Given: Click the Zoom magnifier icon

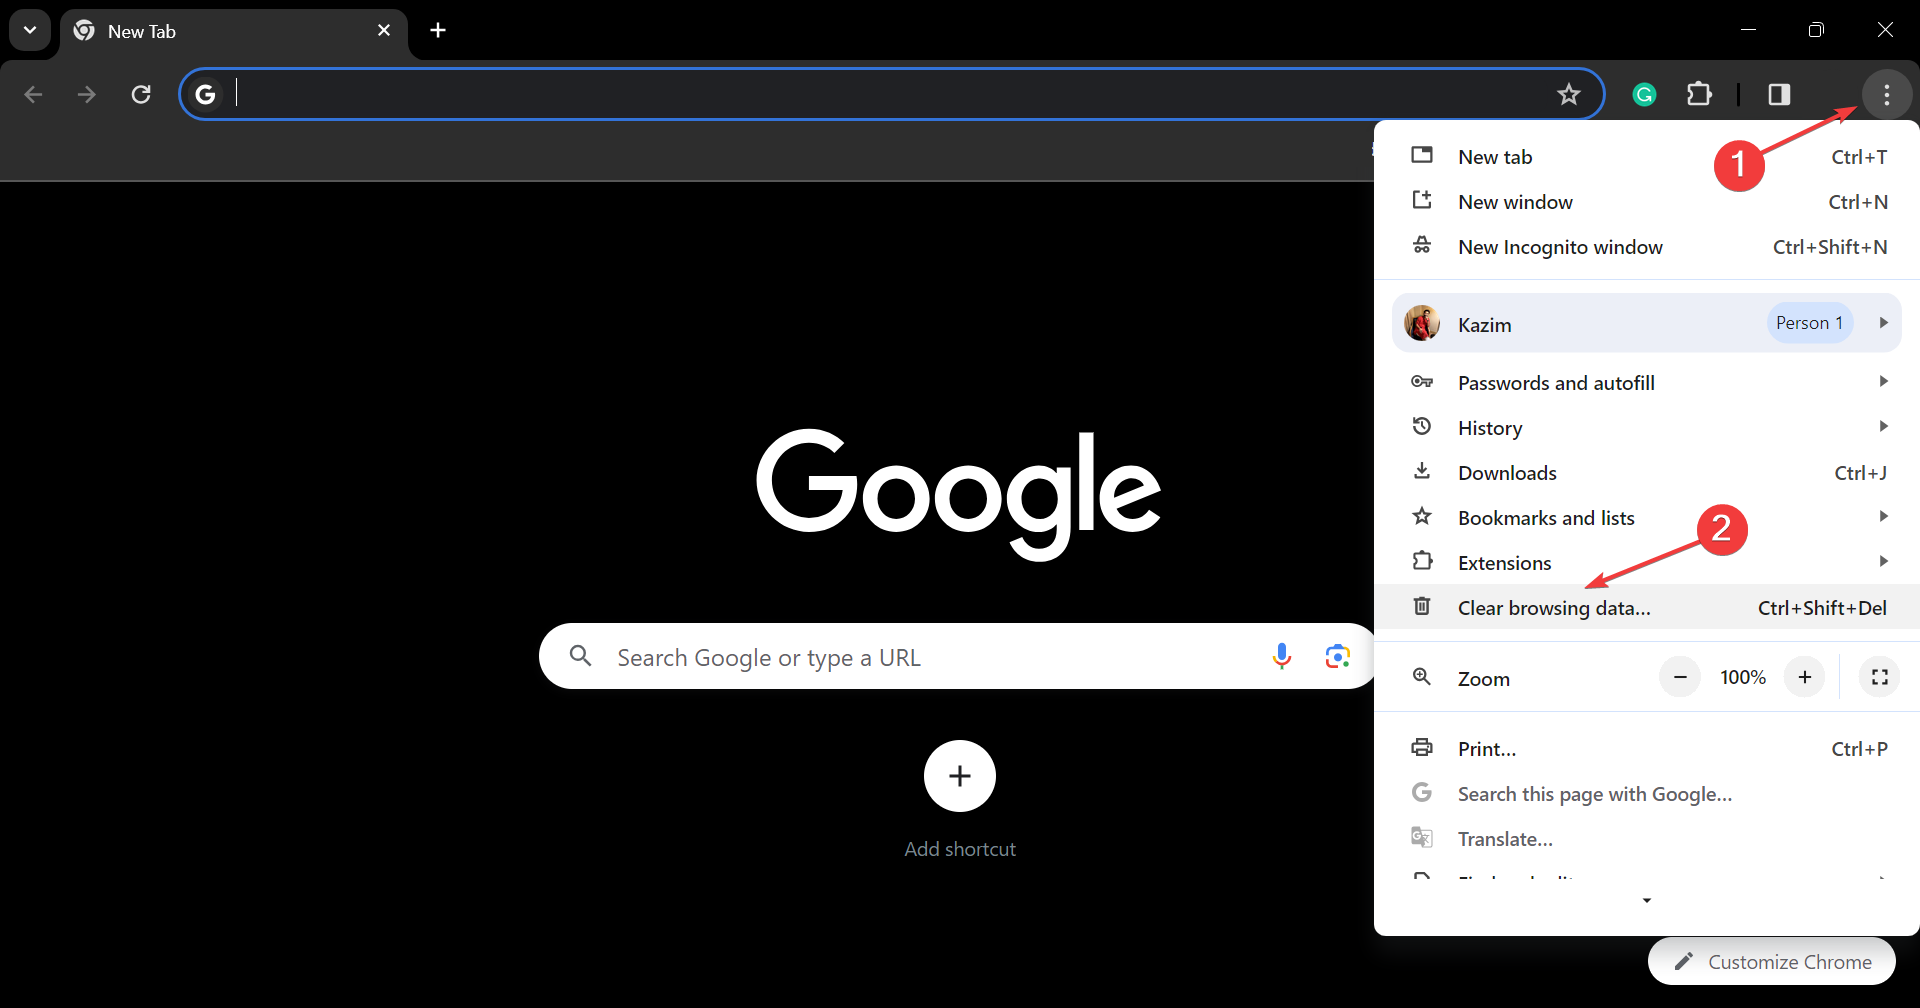Looking at the screenshot, I should [x=1421, y=677].
